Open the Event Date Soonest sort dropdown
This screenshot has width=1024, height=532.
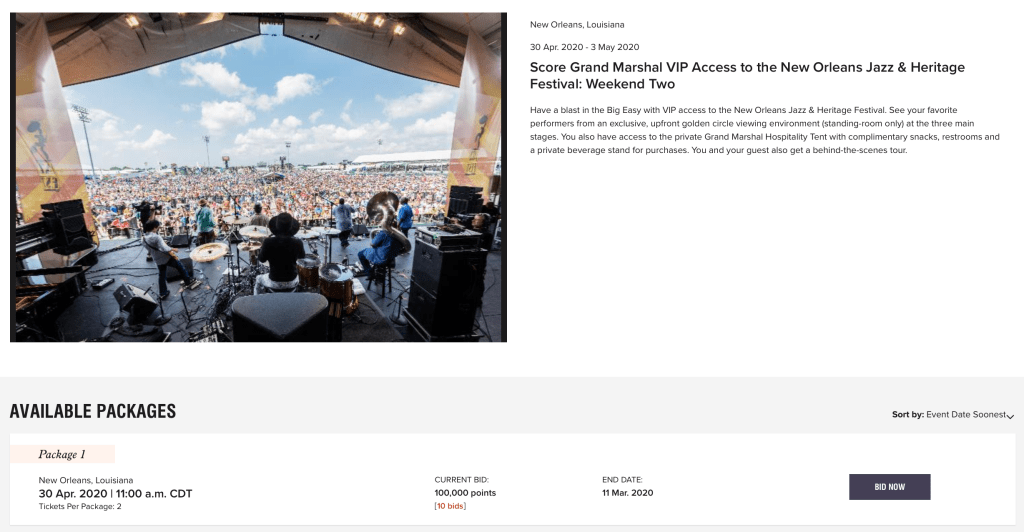pyautogui.click(x=969, y=415)
